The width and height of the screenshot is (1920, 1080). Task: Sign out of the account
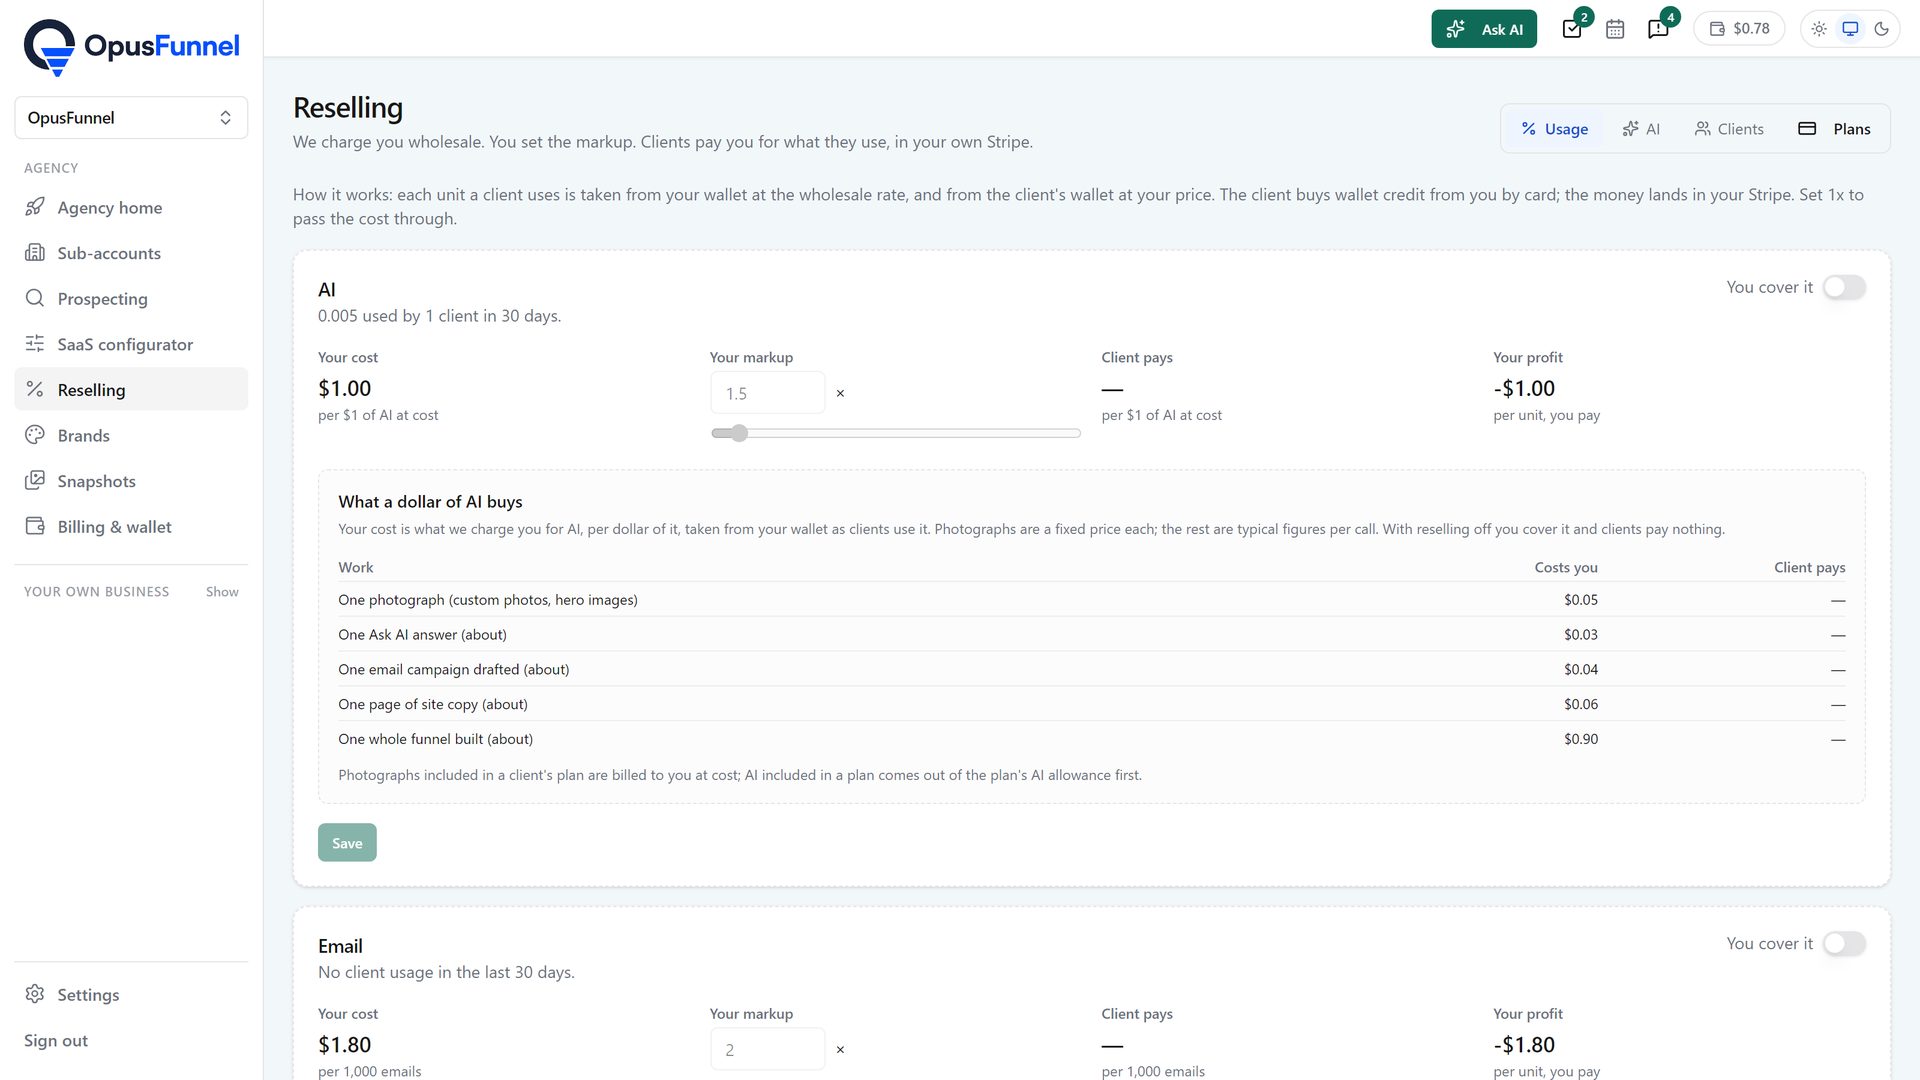(56, 1040)
